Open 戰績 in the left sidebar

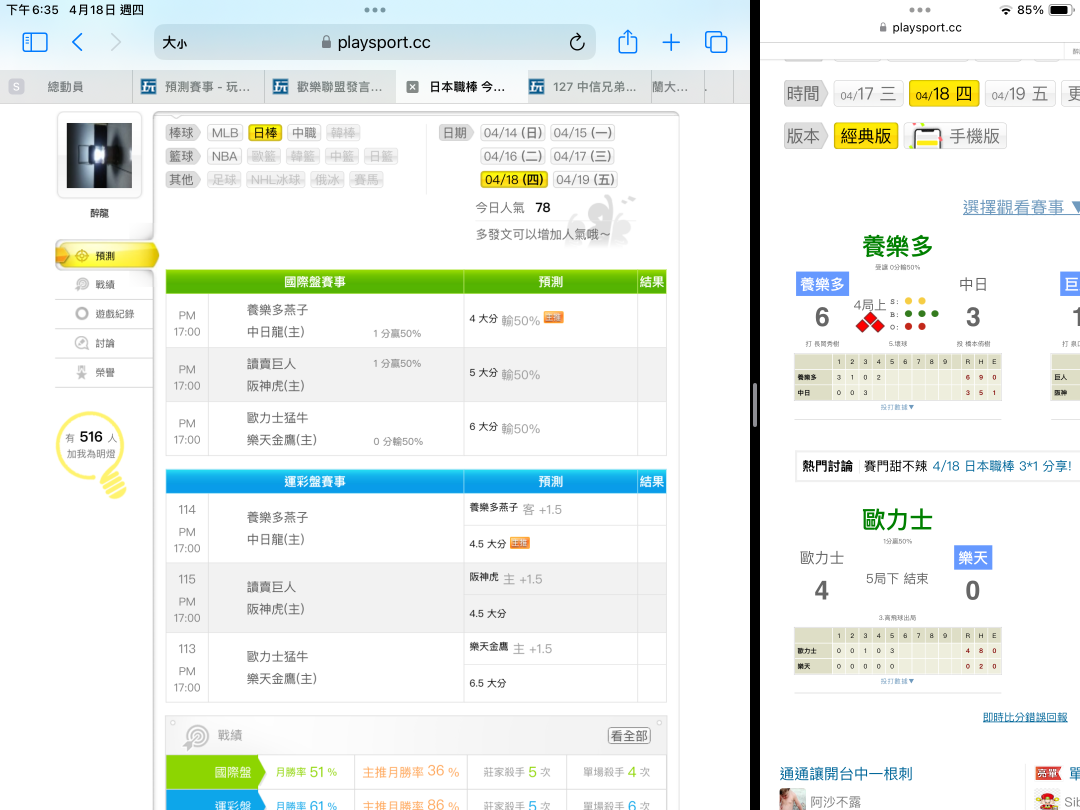pos(105,284)
